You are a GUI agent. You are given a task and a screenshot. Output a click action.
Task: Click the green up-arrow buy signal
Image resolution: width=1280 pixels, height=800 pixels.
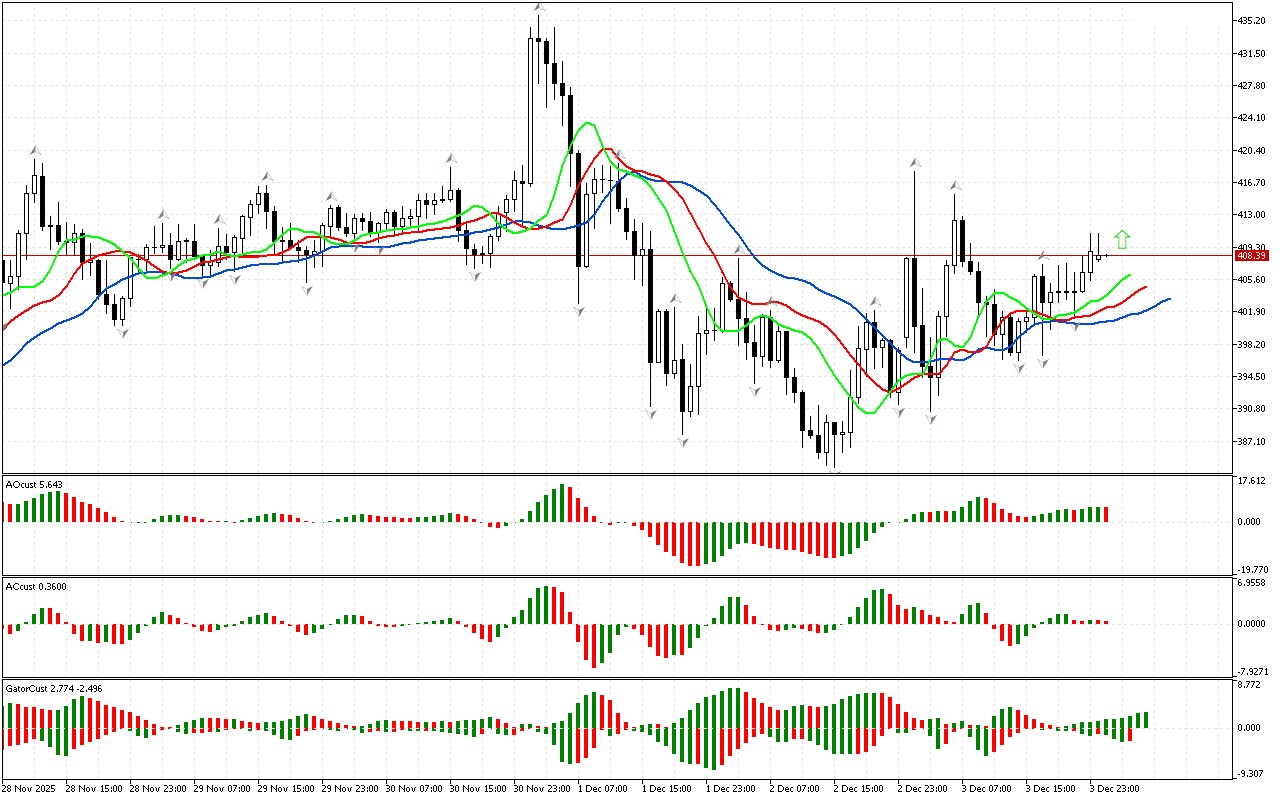1122,239
